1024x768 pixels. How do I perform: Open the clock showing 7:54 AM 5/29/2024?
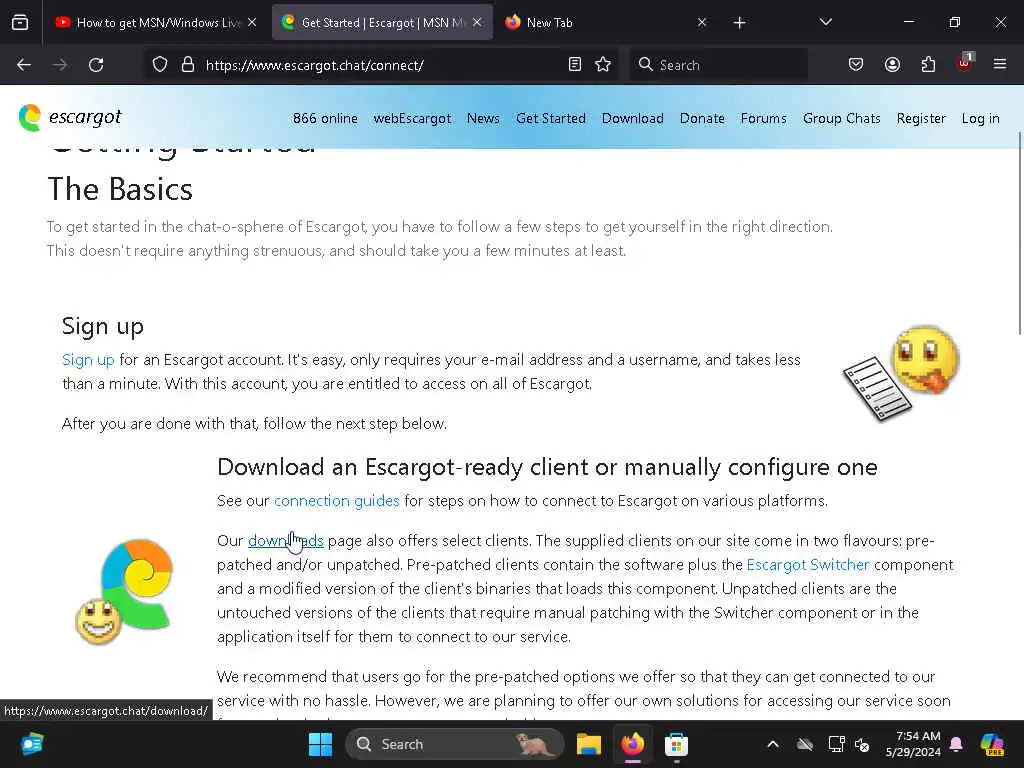[x=913, y=744]
